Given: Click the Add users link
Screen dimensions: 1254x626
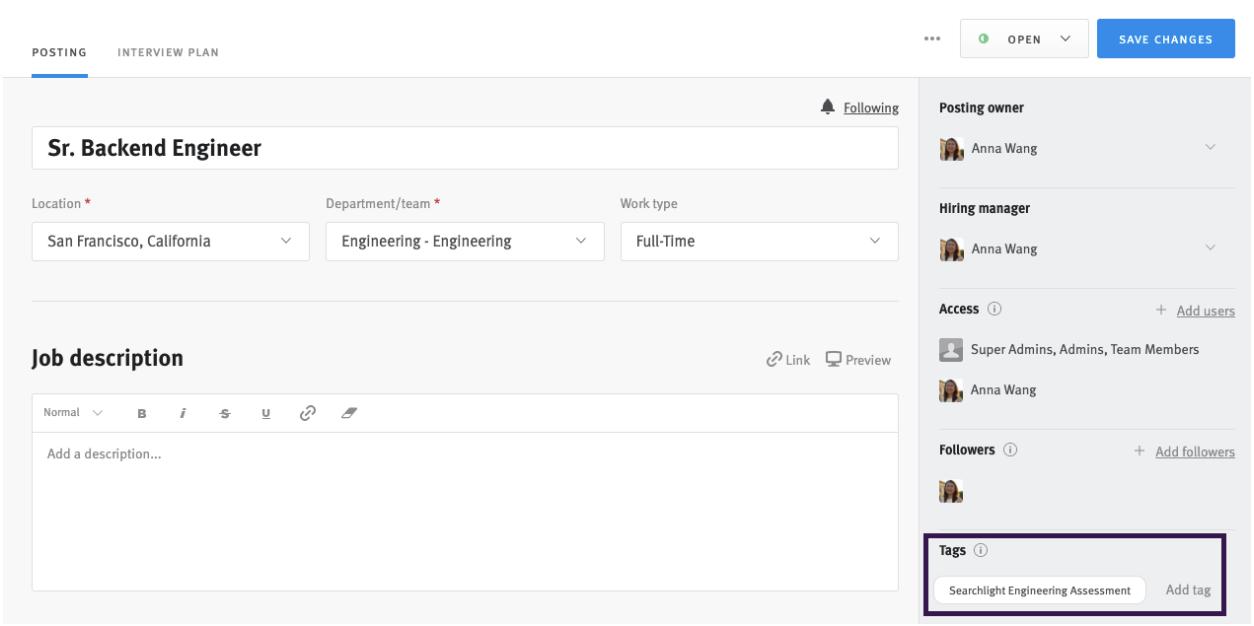Looking at the screenshot, I should click(1205, 311).
